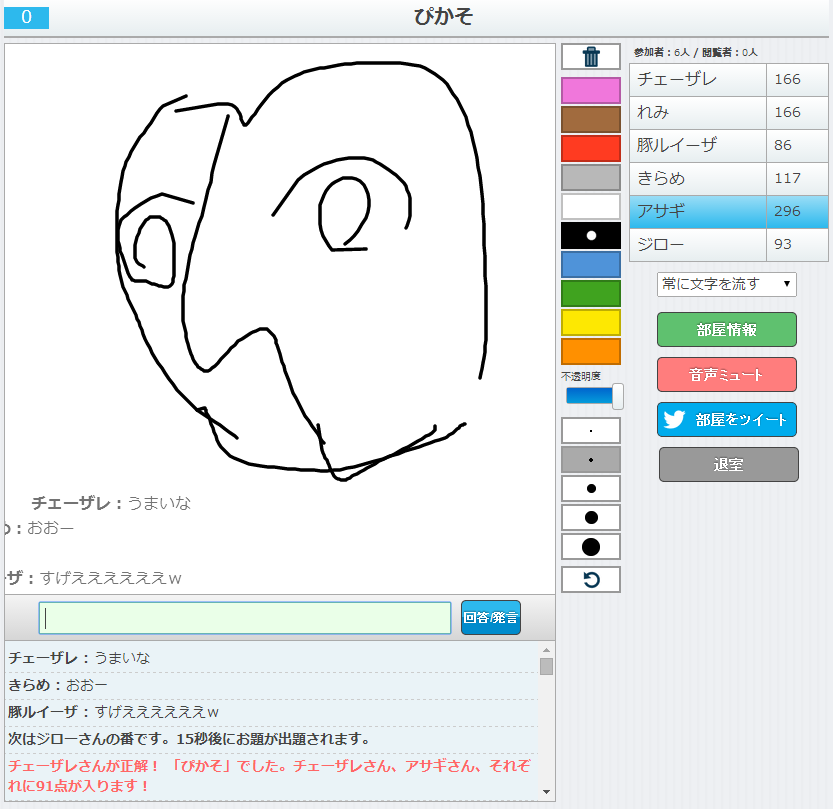The image size is (833, 809).
Task: Pick the gray color swatch
Action: coord(591,177)
